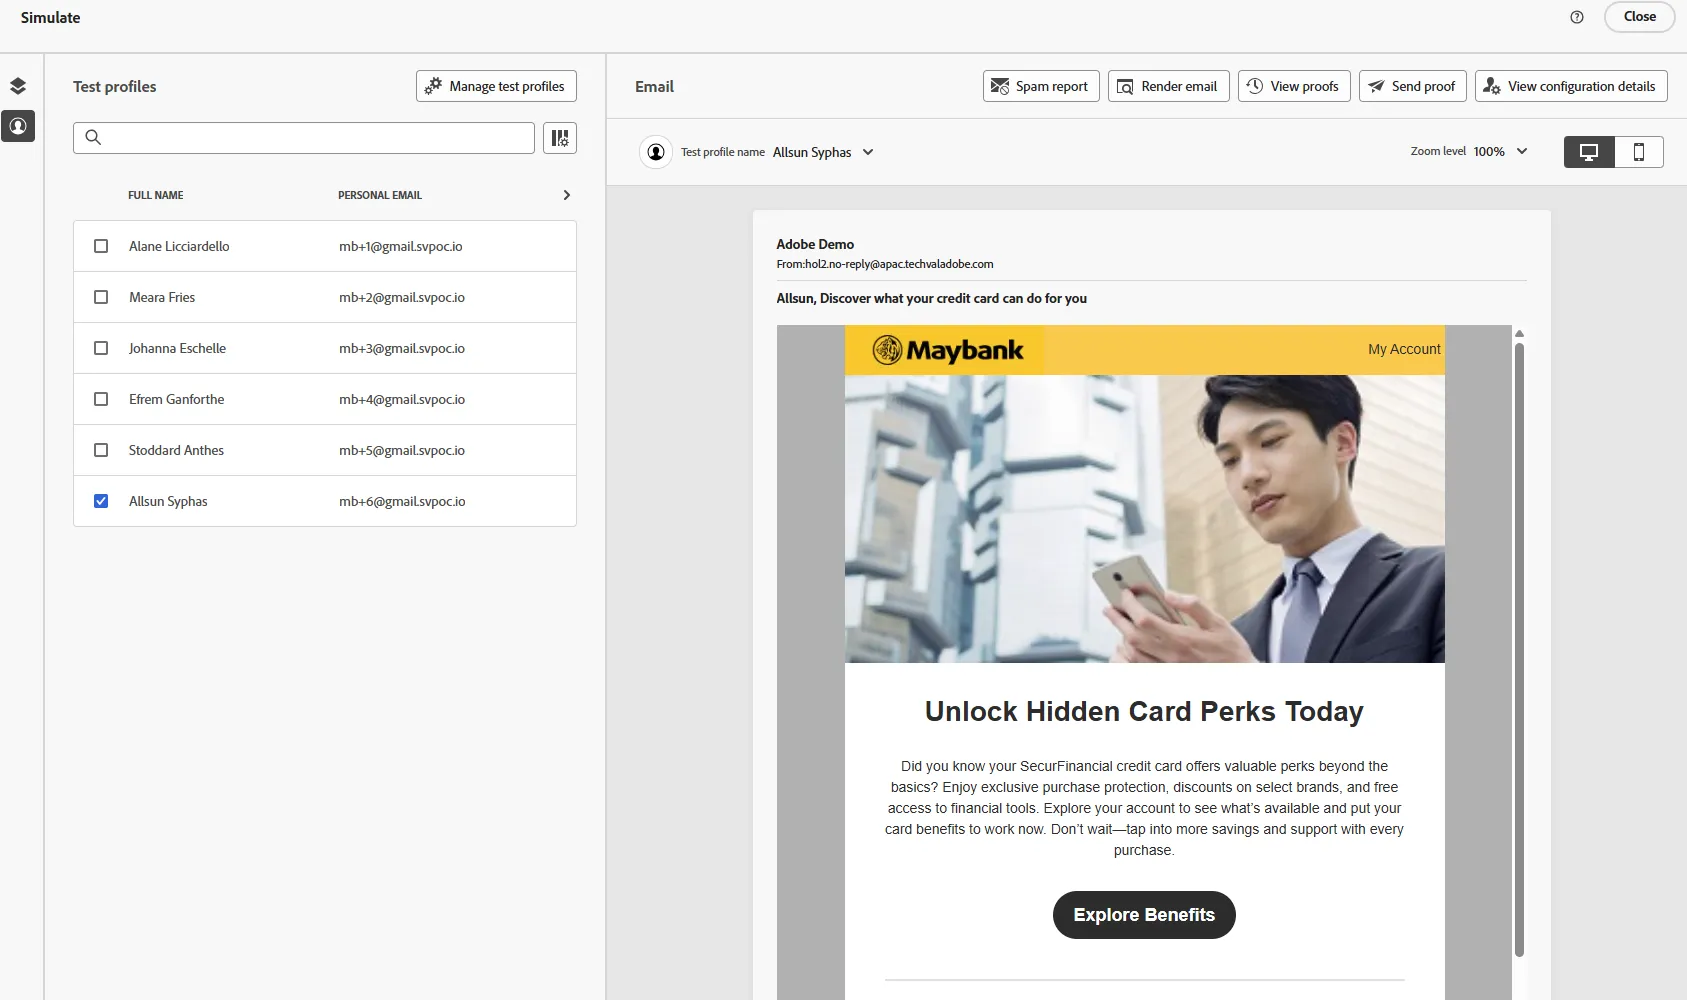The image size is (1687, 1000).
Task: Check the Meara Fries checkbox
Action: tap(101, 297)
